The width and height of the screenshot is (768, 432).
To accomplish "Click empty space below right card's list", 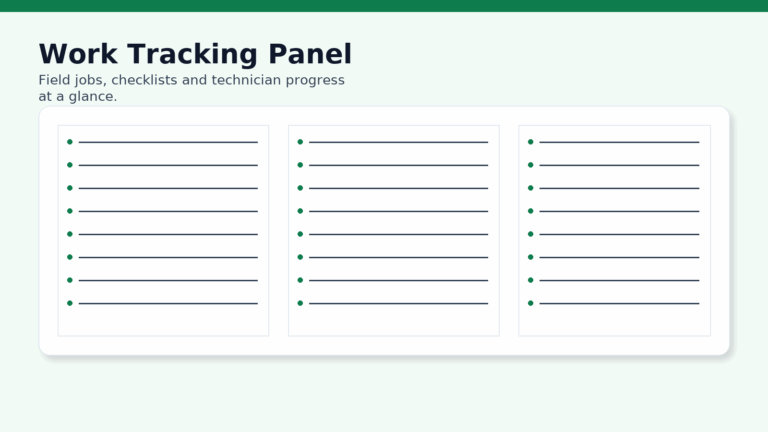I will click(x=614, y=321).
